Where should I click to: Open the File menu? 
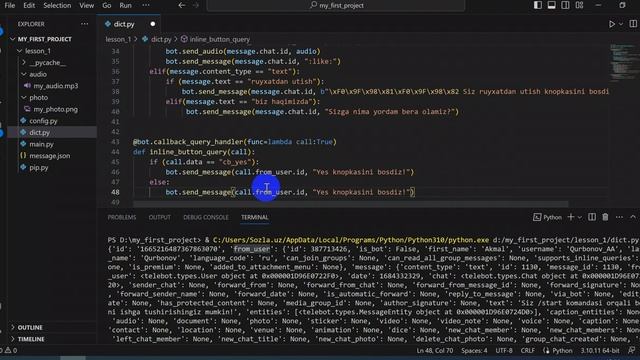point(9,5)
